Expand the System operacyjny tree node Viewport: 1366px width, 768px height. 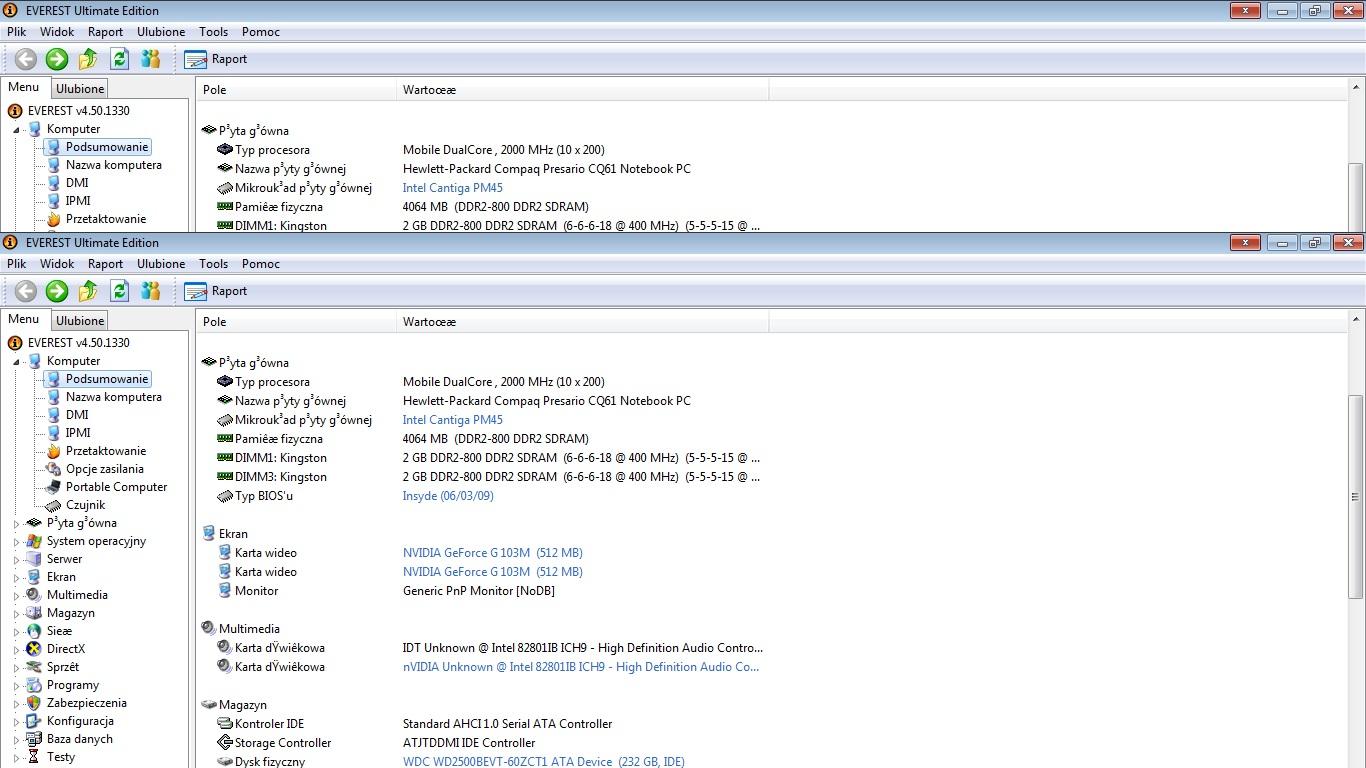coord(17,541)
